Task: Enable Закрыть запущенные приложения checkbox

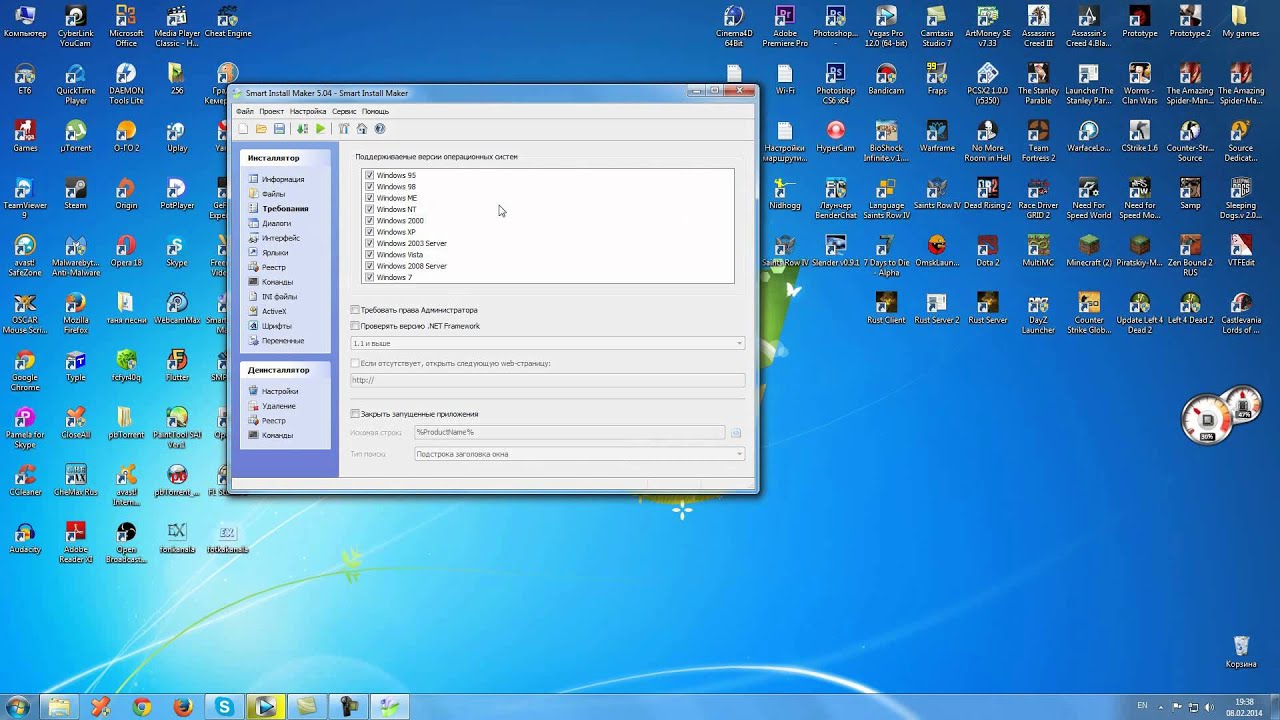Action: (355, 414)
